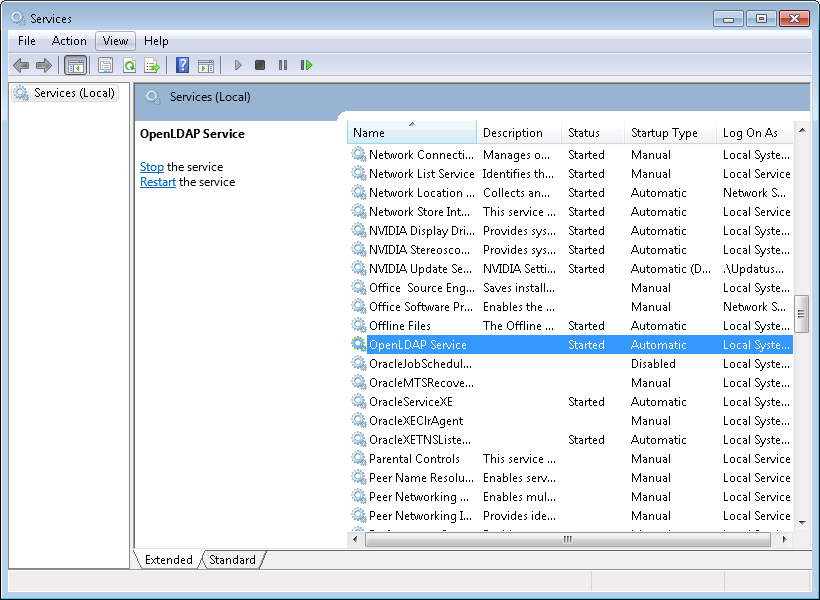Screen dimensions: 820x600
Task: Select the gear icon of Parental Controls
Action: 358,458
